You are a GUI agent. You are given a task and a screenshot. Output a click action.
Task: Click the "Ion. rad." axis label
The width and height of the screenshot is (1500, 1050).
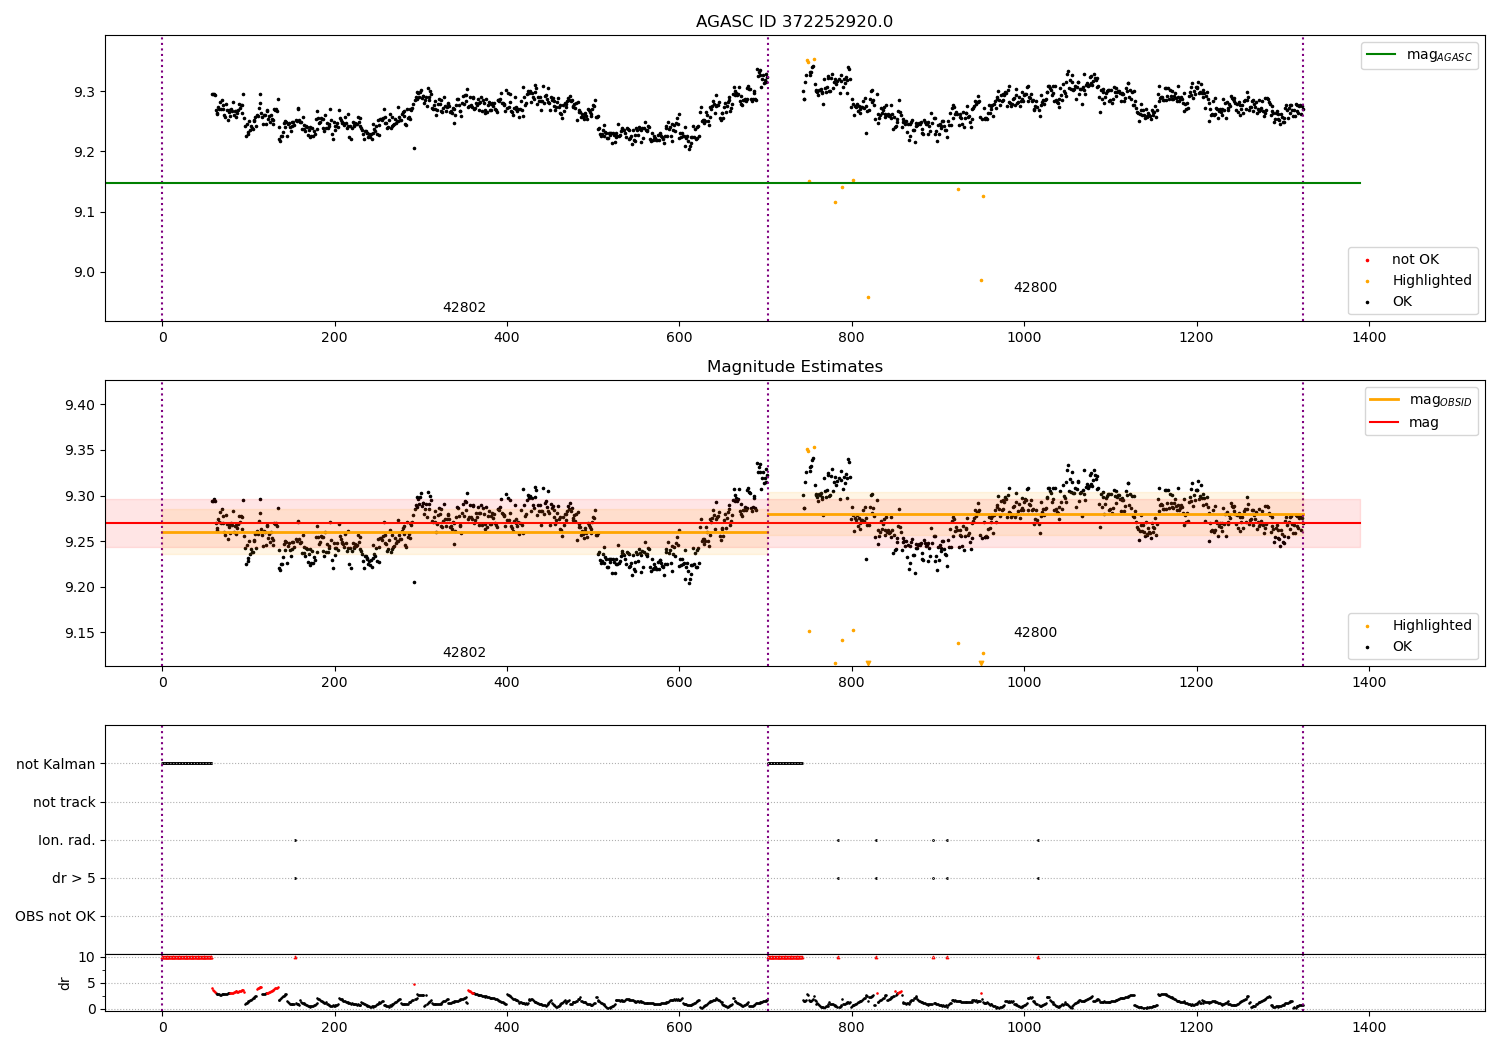[x=67, y=841]
